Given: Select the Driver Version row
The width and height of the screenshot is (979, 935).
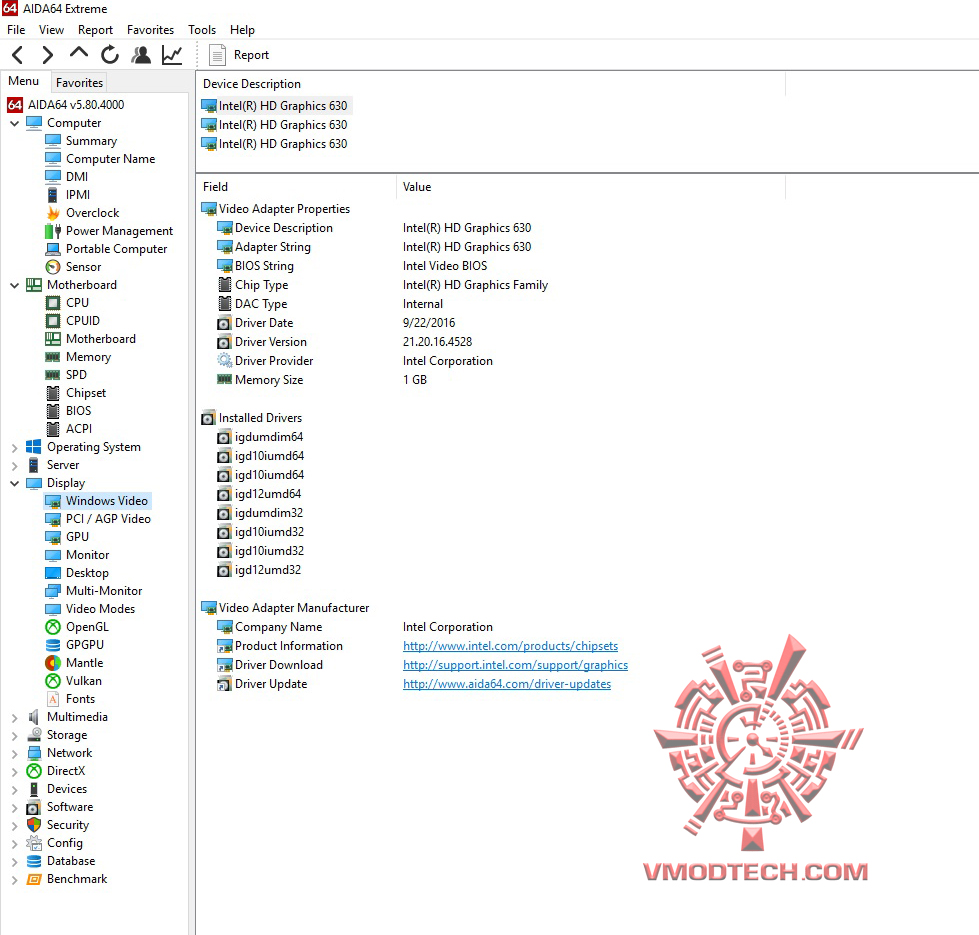Looking at the screenshot, I should click(x=345, y=343).
